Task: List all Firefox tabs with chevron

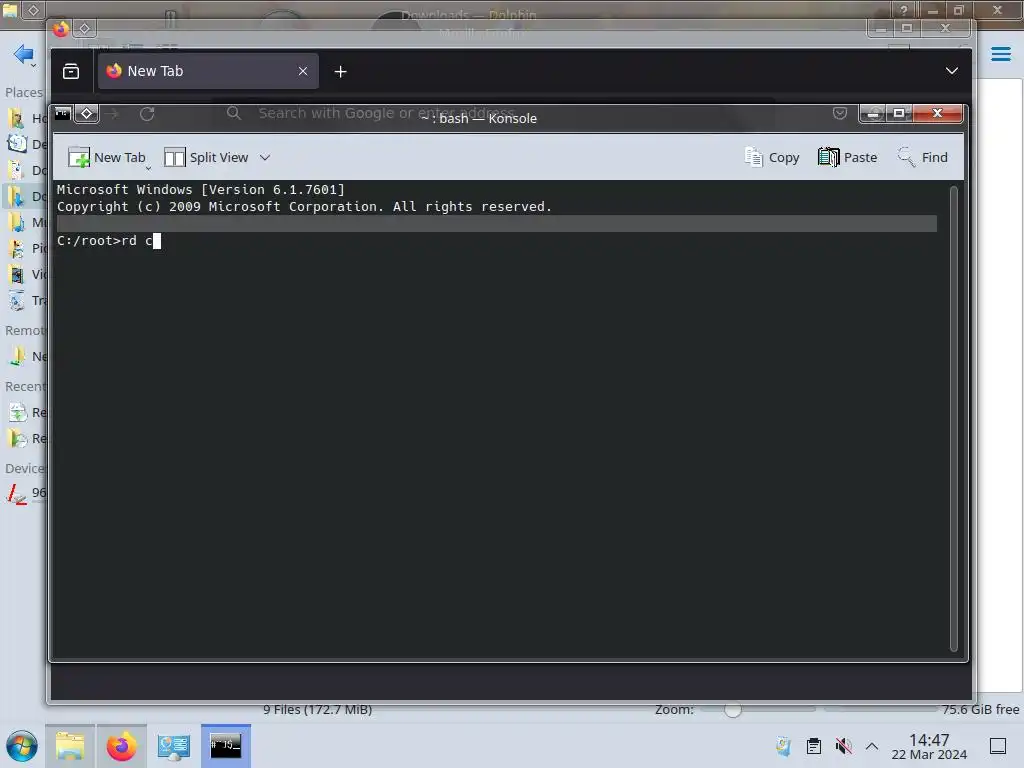Action: coord(952,71)
